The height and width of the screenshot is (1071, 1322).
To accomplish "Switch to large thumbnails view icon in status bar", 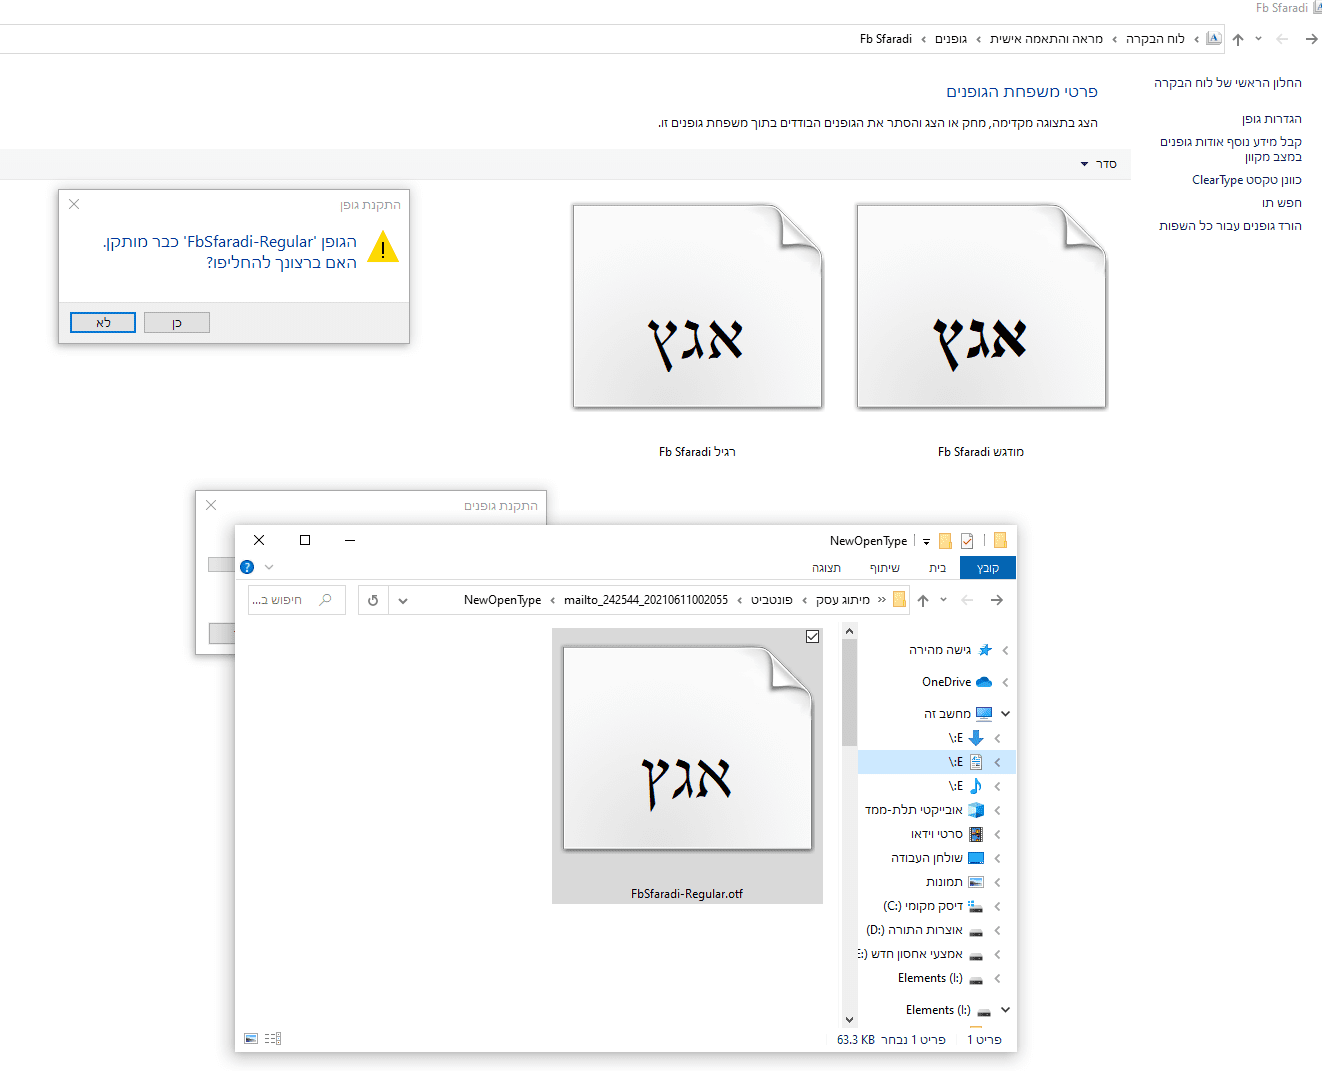I will click(x=251, y=1039).
